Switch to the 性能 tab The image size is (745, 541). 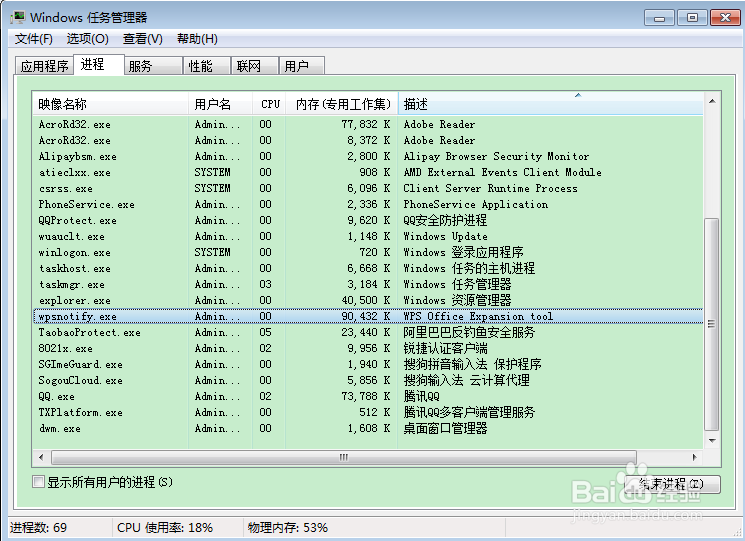click(x=207, y=66)
